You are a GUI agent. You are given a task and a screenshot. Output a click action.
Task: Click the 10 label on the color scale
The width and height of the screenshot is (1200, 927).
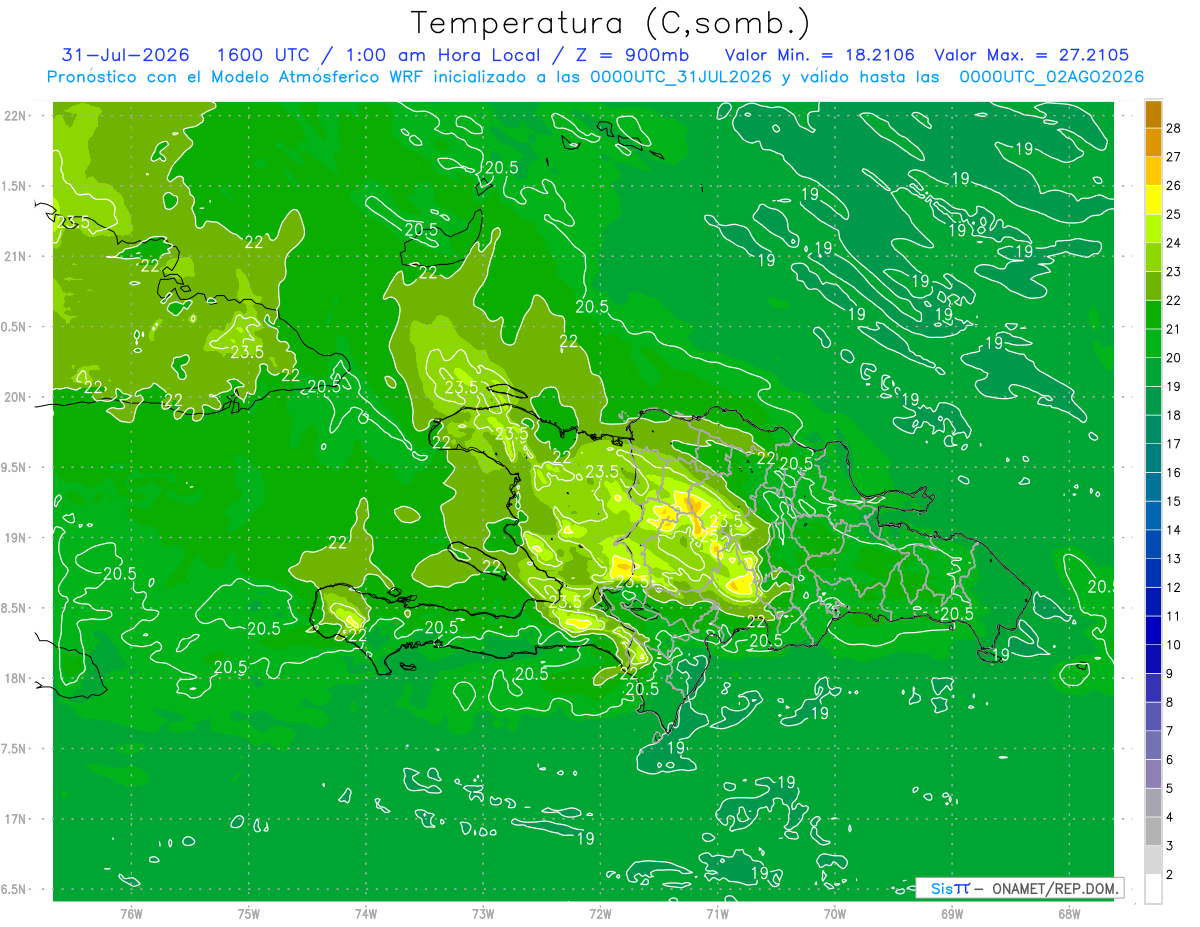[1174, 644]
